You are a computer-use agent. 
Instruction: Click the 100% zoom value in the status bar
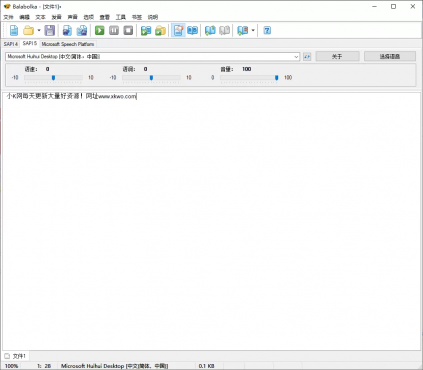12,366
